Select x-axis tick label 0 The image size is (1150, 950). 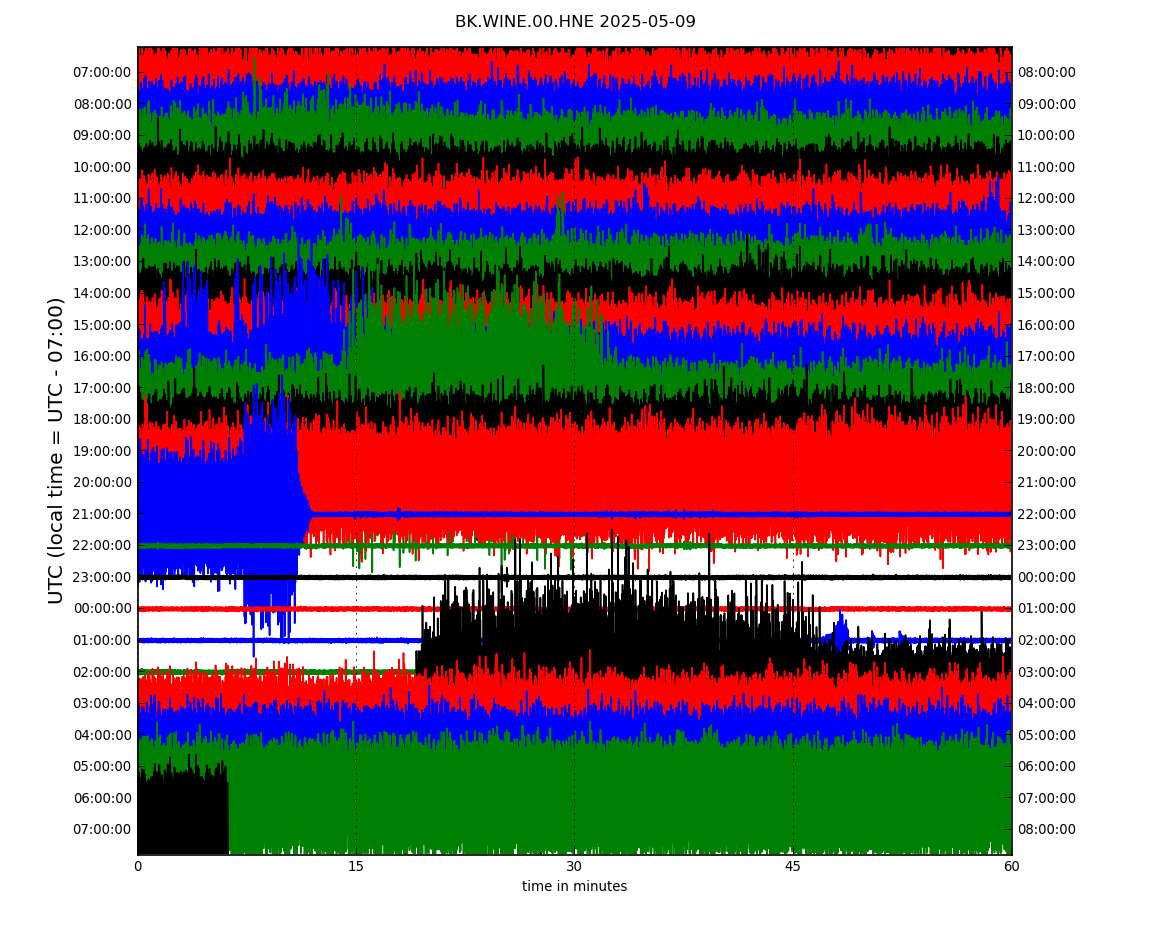tap(138, 866)
